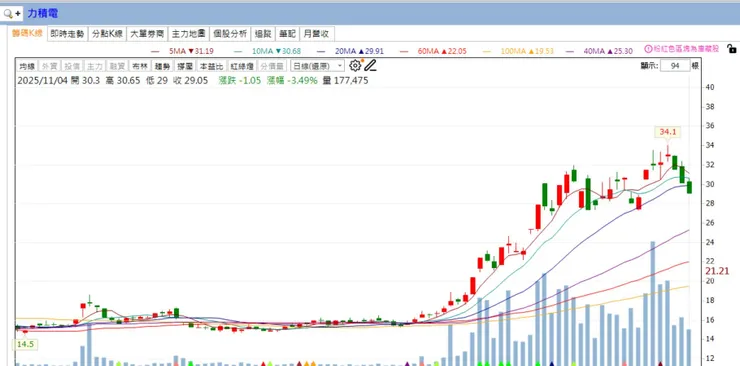Click the 力積電 stock name title

[42, 14]
